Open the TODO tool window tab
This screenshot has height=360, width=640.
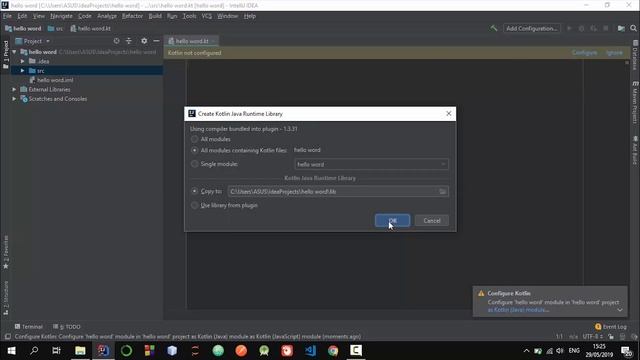point(67,327)
